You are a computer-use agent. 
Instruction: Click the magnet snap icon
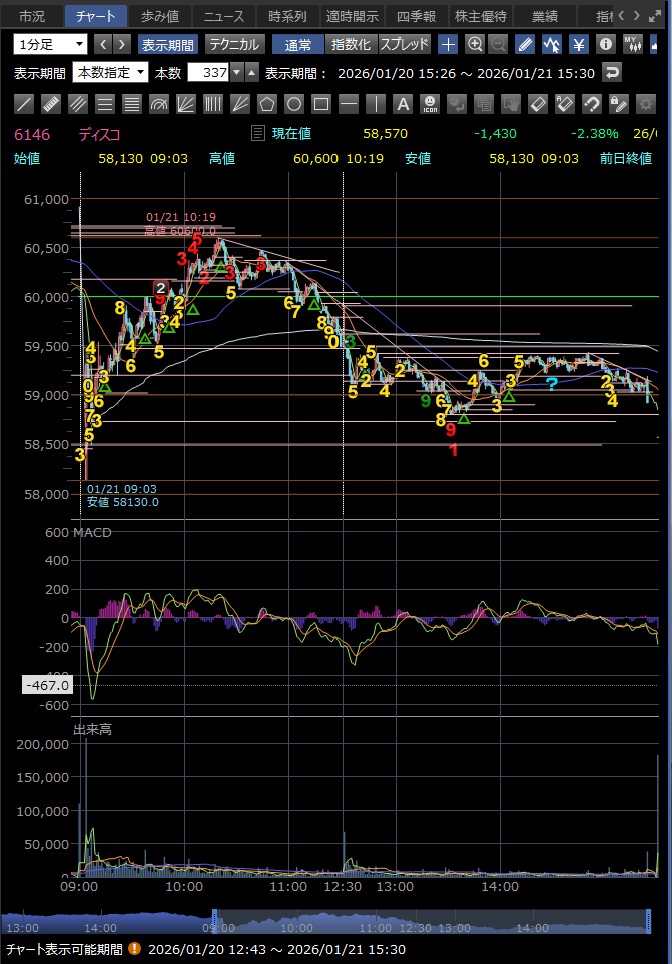point(591,104)
